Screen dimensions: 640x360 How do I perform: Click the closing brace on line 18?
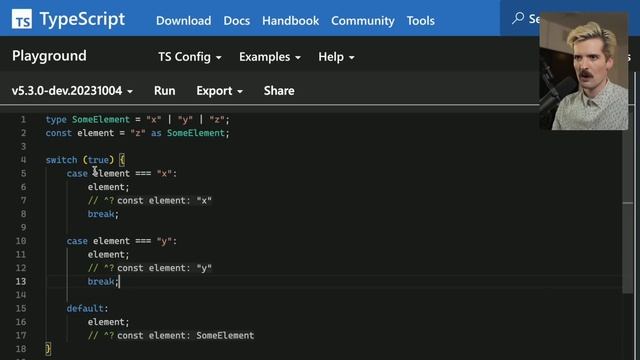click(48, 349)
